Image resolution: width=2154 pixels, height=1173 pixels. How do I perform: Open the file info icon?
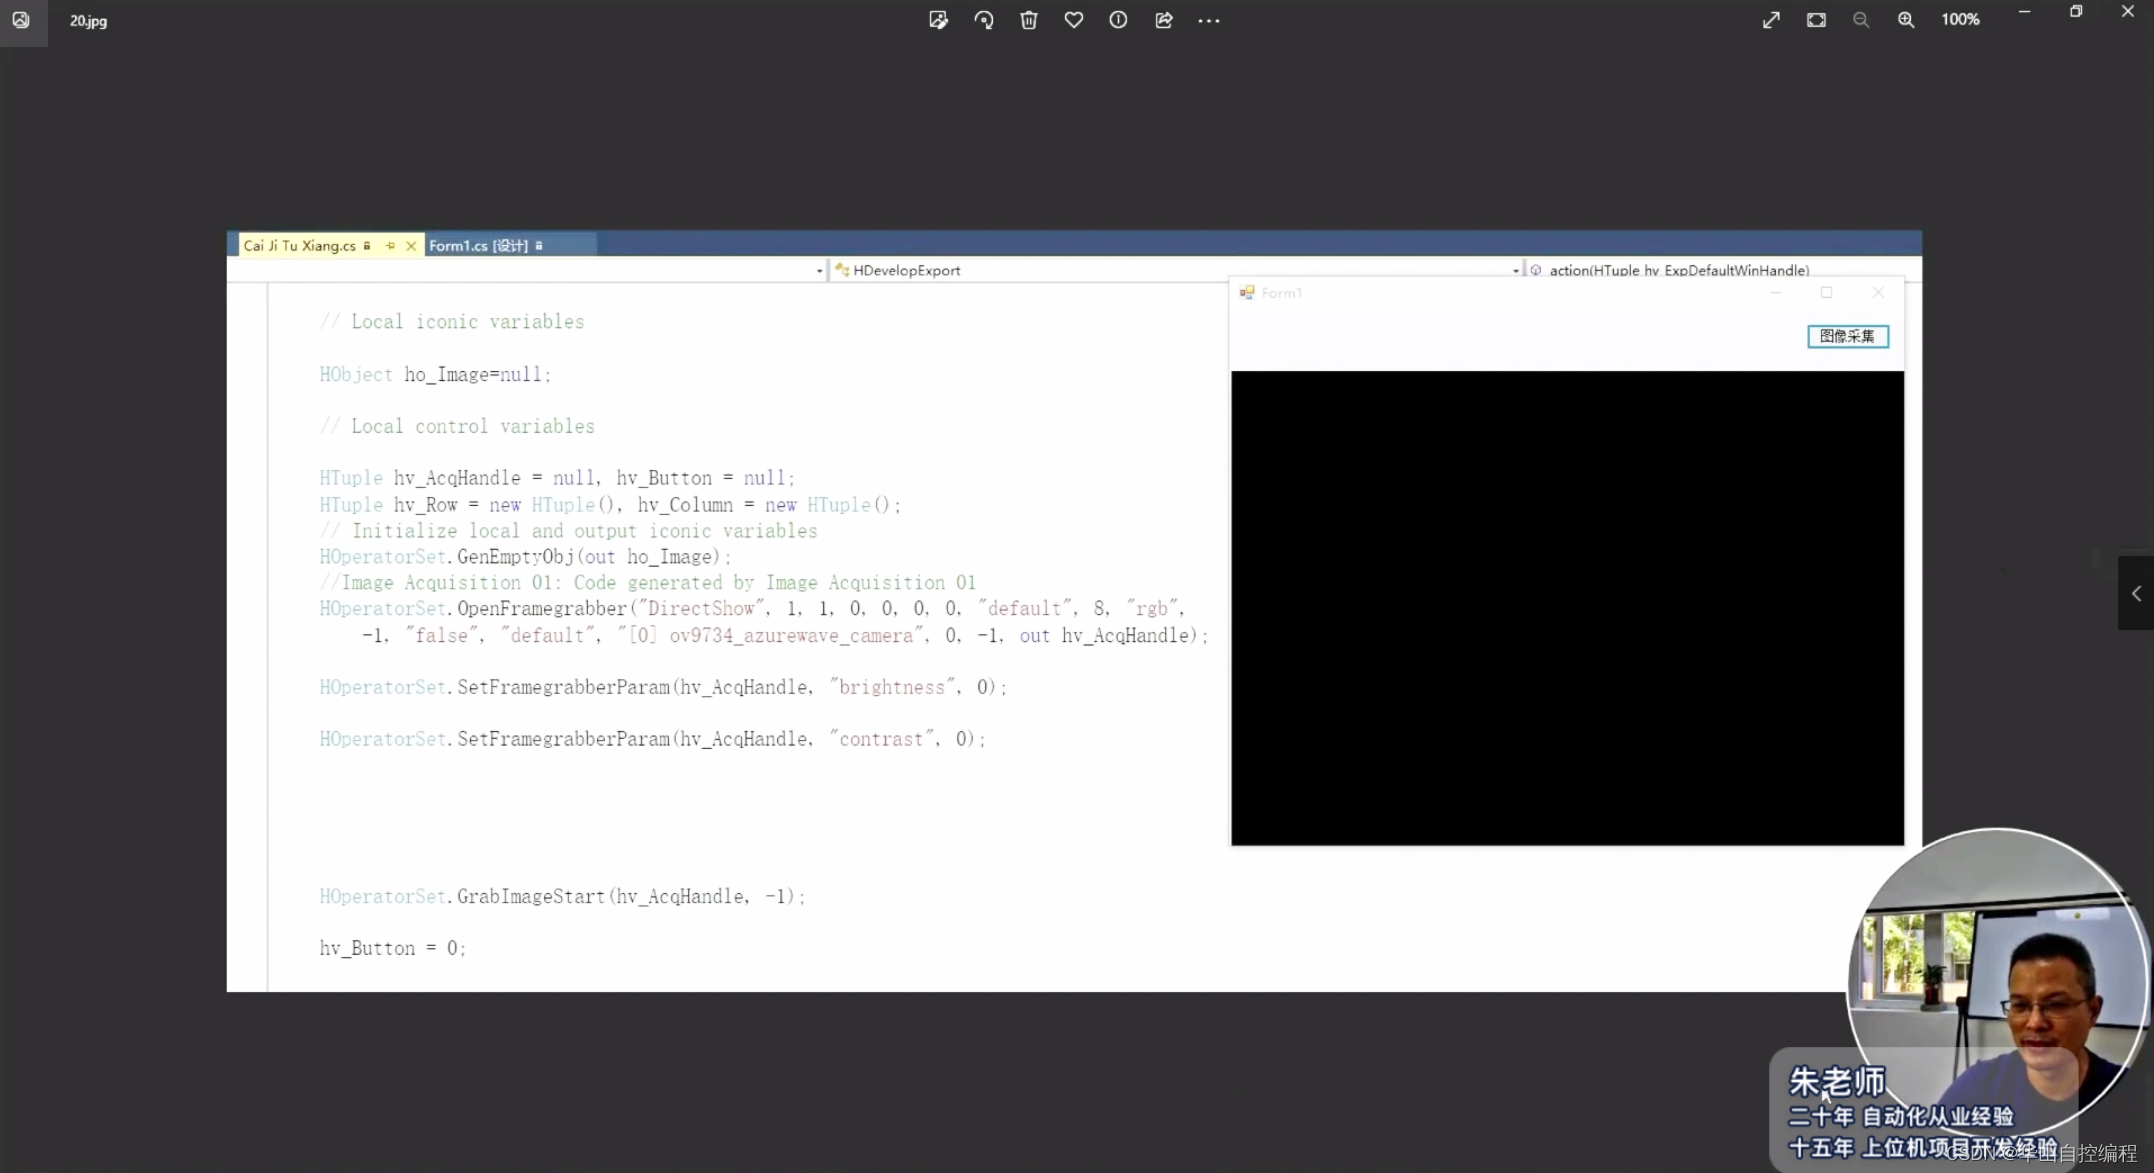pos(1118,20)
